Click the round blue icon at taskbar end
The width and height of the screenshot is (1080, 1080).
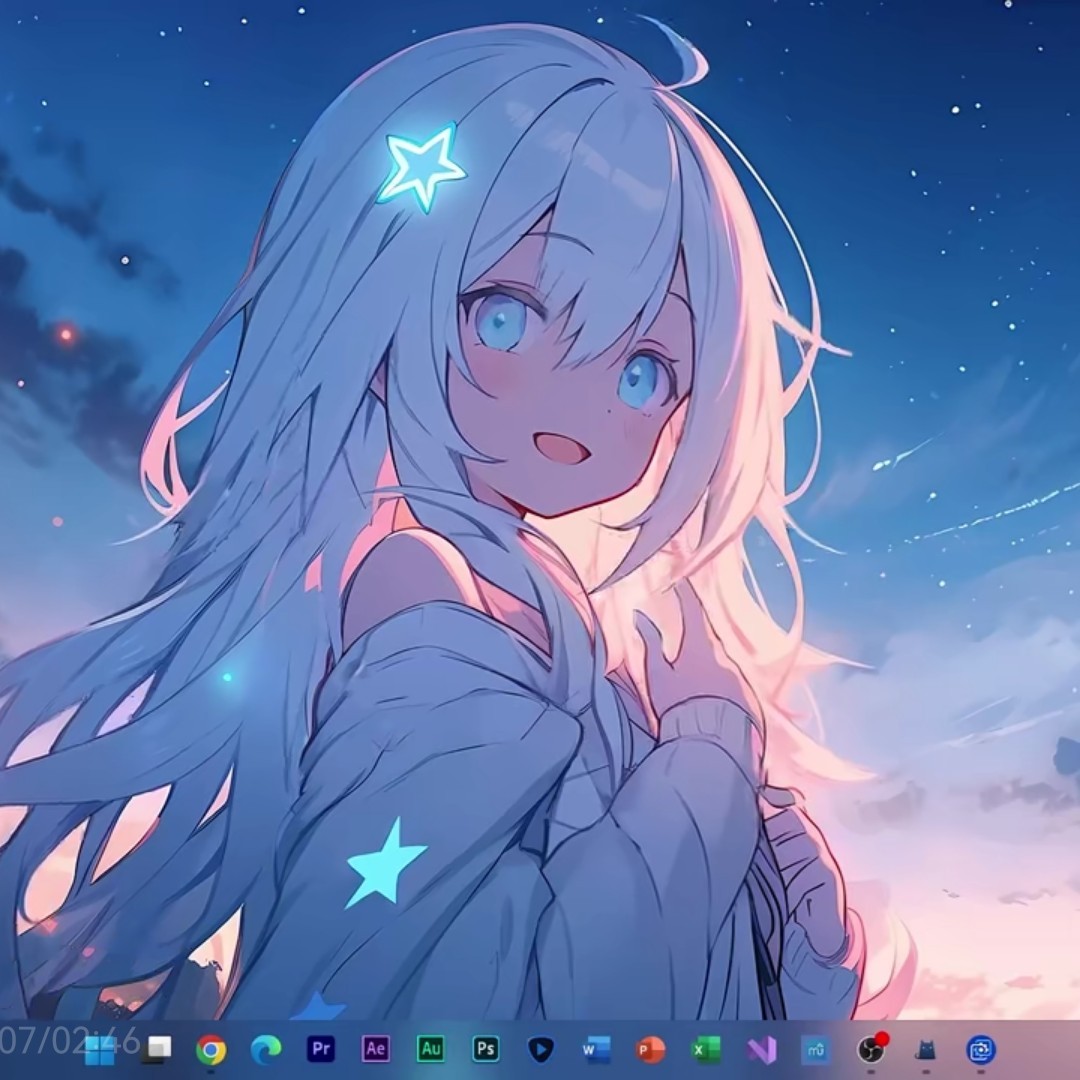point(981,1049)
